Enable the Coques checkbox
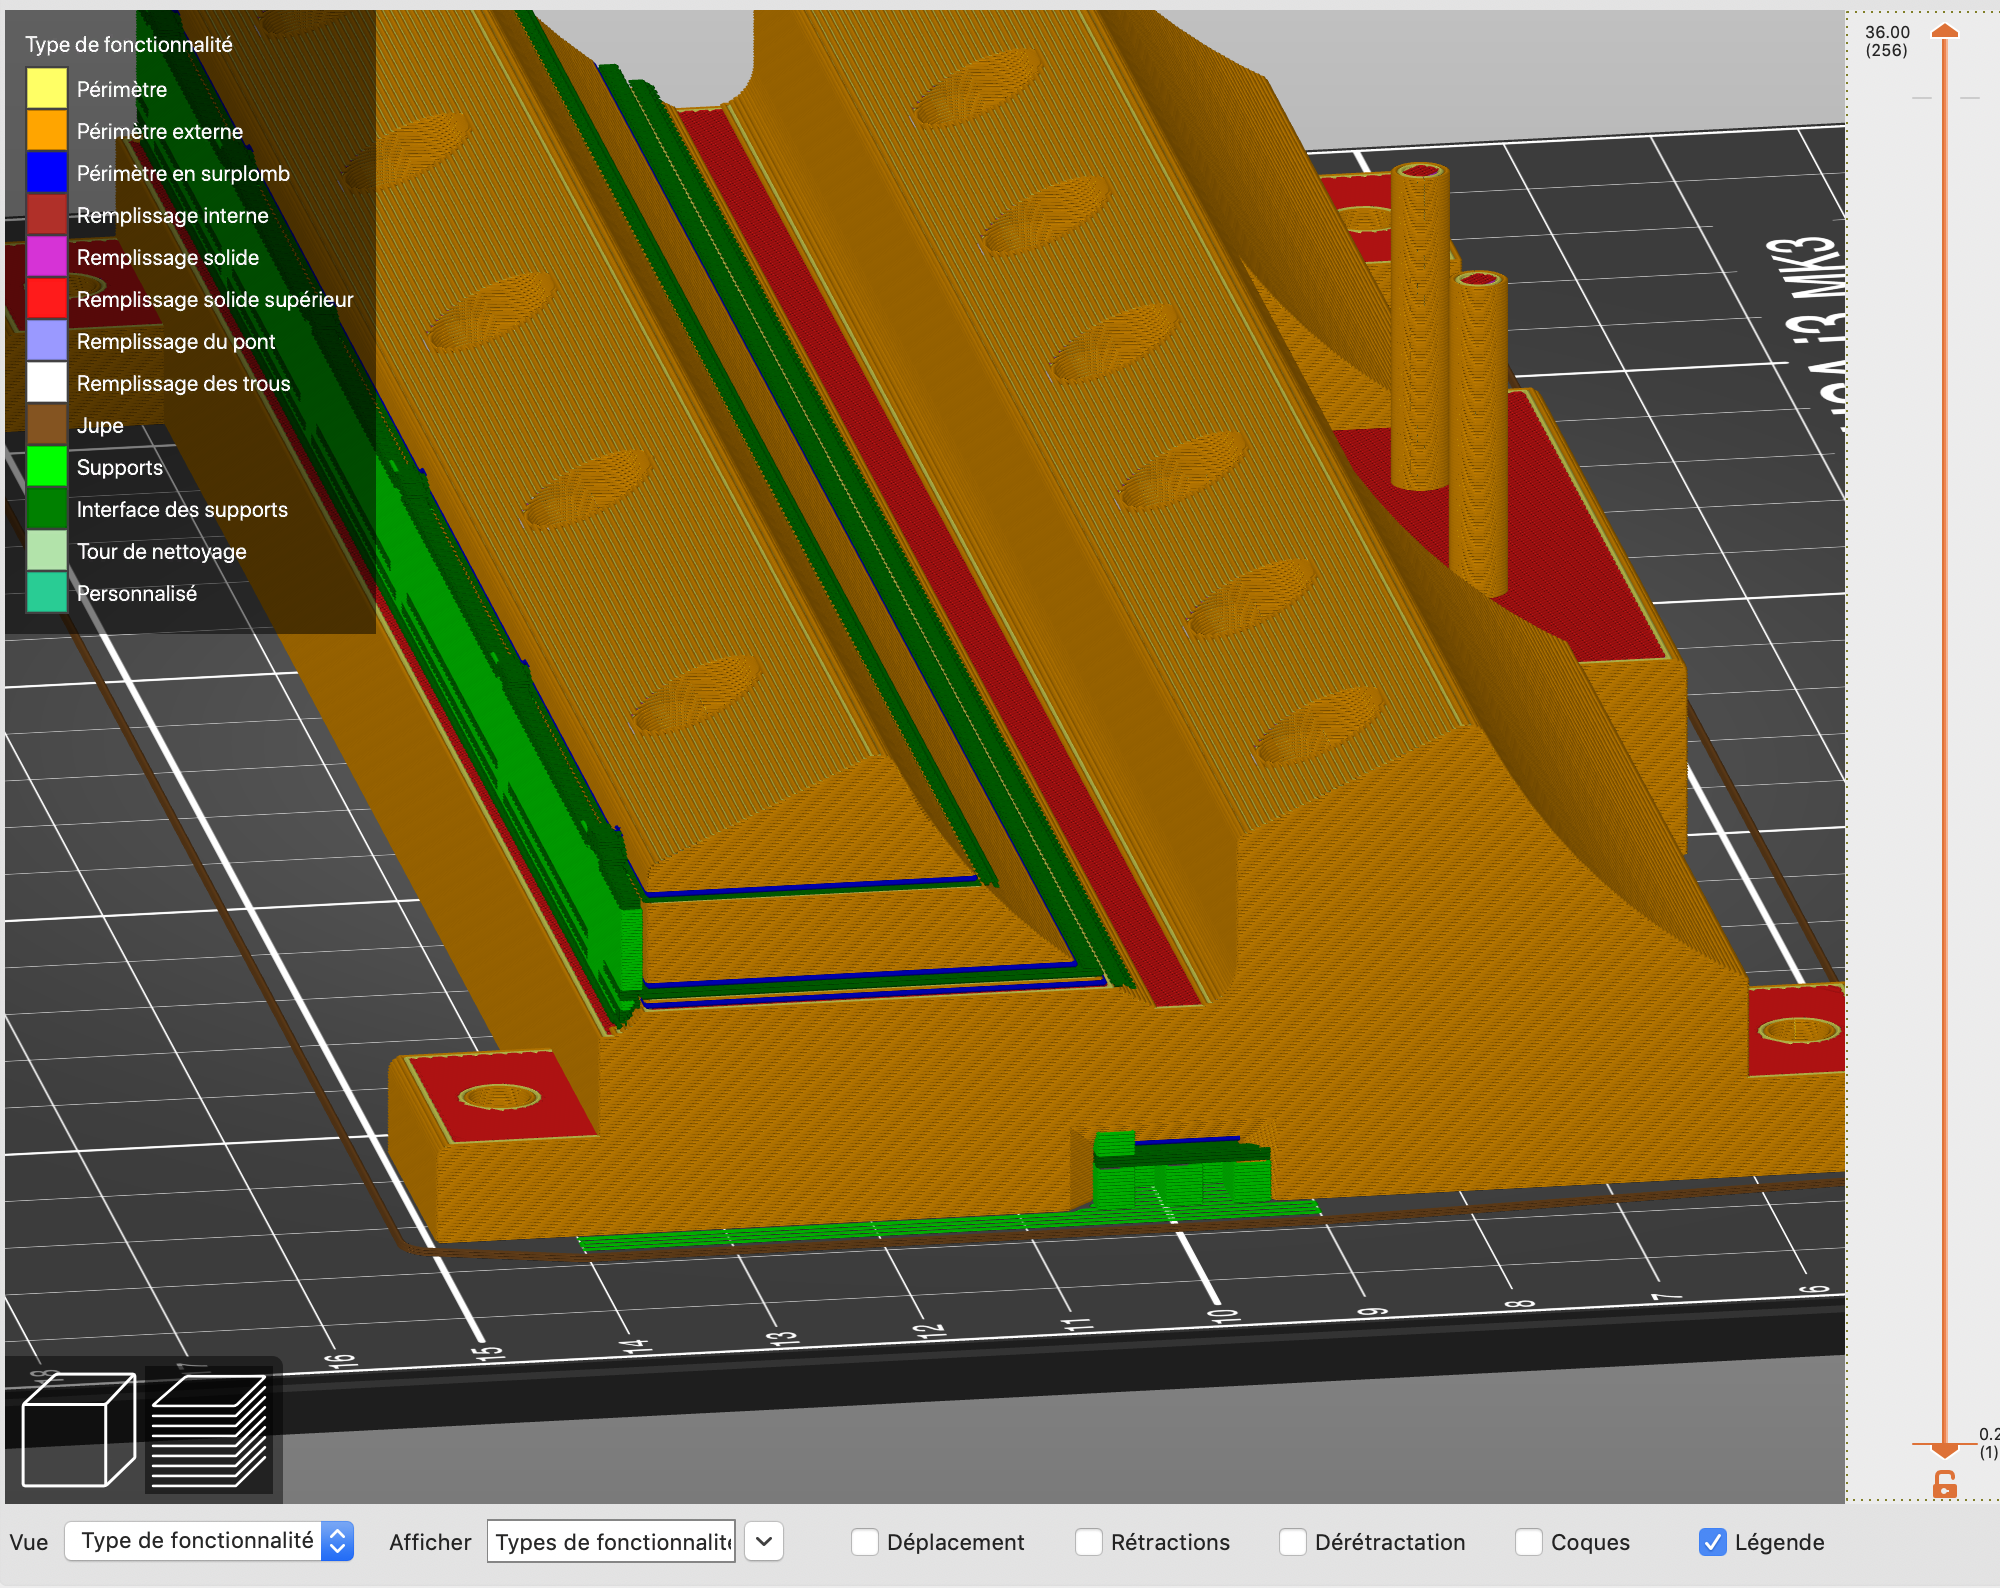 coord(1528,1542)
